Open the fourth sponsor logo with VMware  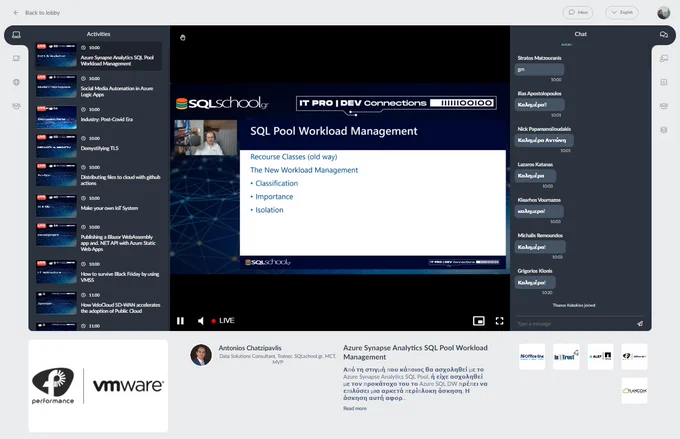pos(634,357)
